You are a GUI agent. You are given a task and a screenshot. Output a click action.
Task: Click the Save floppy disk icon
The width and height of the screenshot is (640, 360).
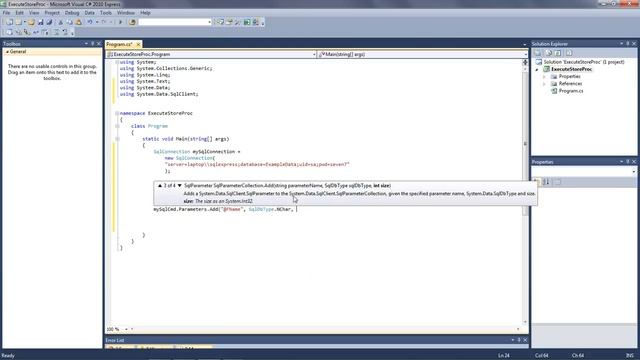[40, 22]
